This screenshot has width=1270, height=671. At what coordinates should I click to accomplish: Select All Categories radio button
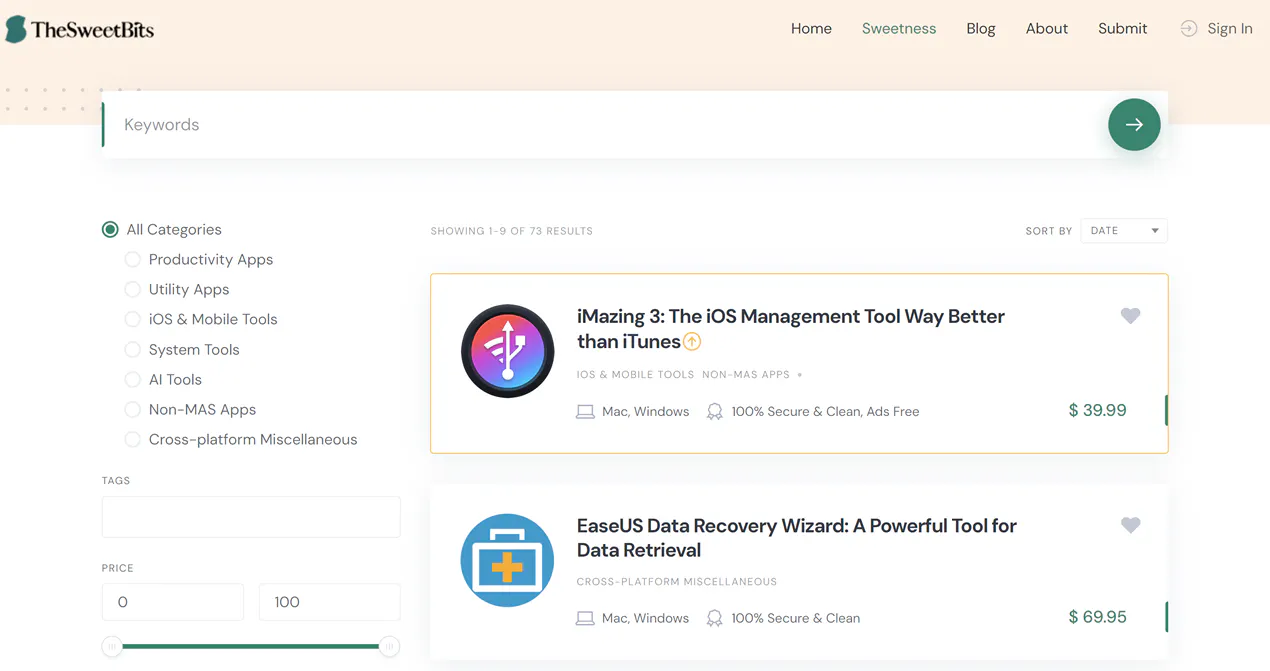[x=110, y=230]
